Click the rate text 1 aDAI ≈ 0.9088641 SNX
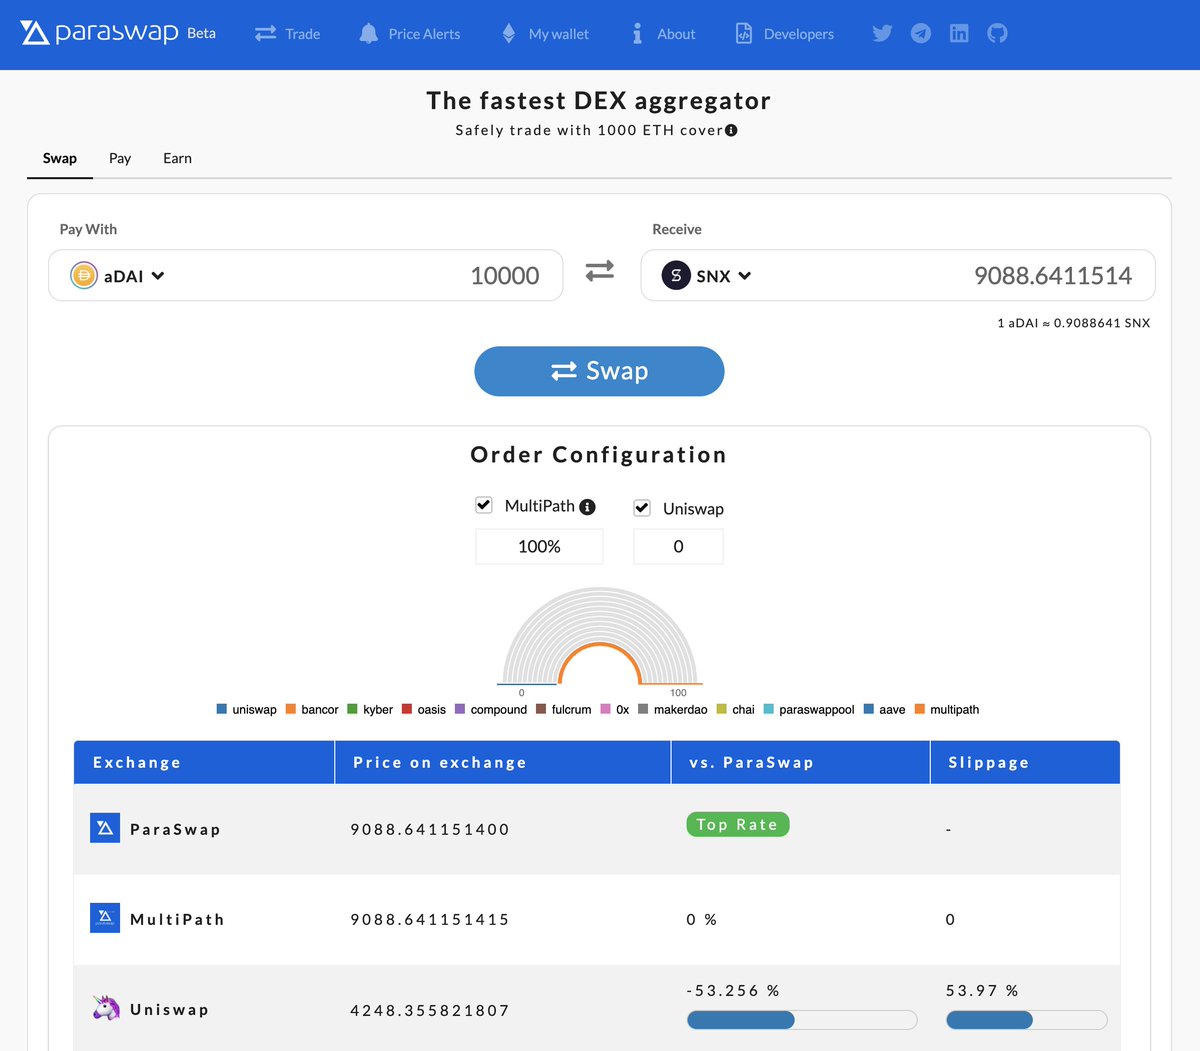 1074,323
